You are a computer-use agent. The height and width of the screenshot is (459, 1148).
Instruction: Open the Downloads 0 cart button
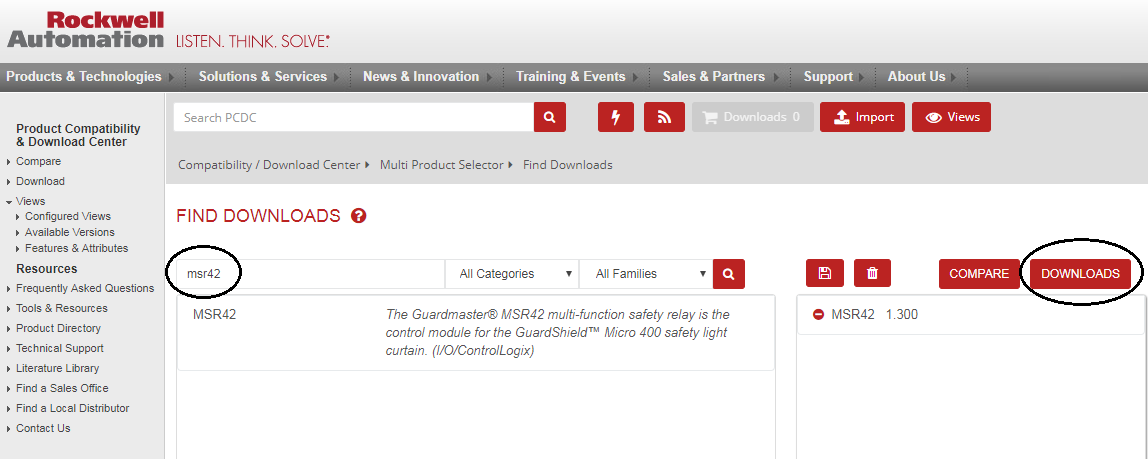click(753, 117)
